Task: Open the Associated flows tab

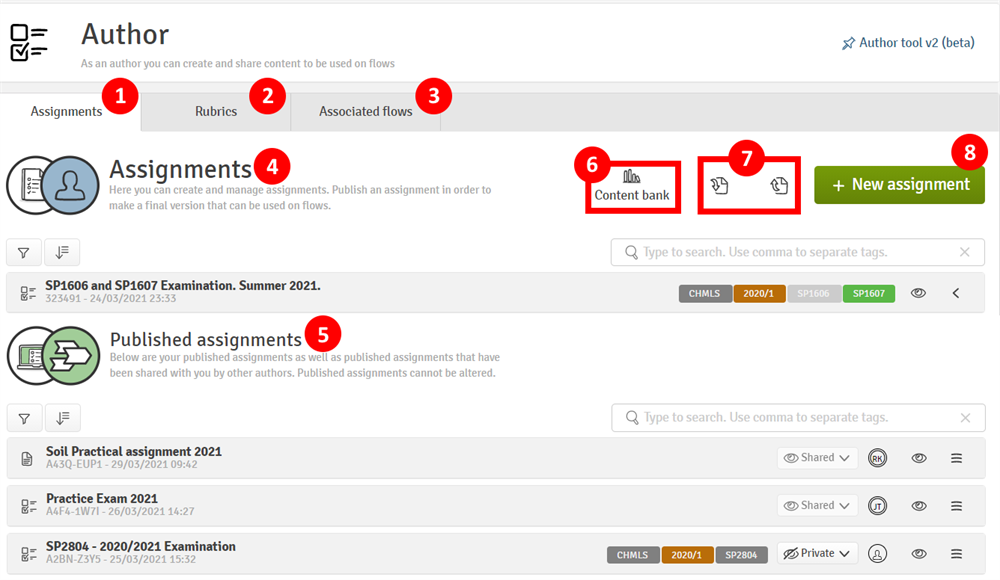Action: pyautogui.click(x=365, y=112)
